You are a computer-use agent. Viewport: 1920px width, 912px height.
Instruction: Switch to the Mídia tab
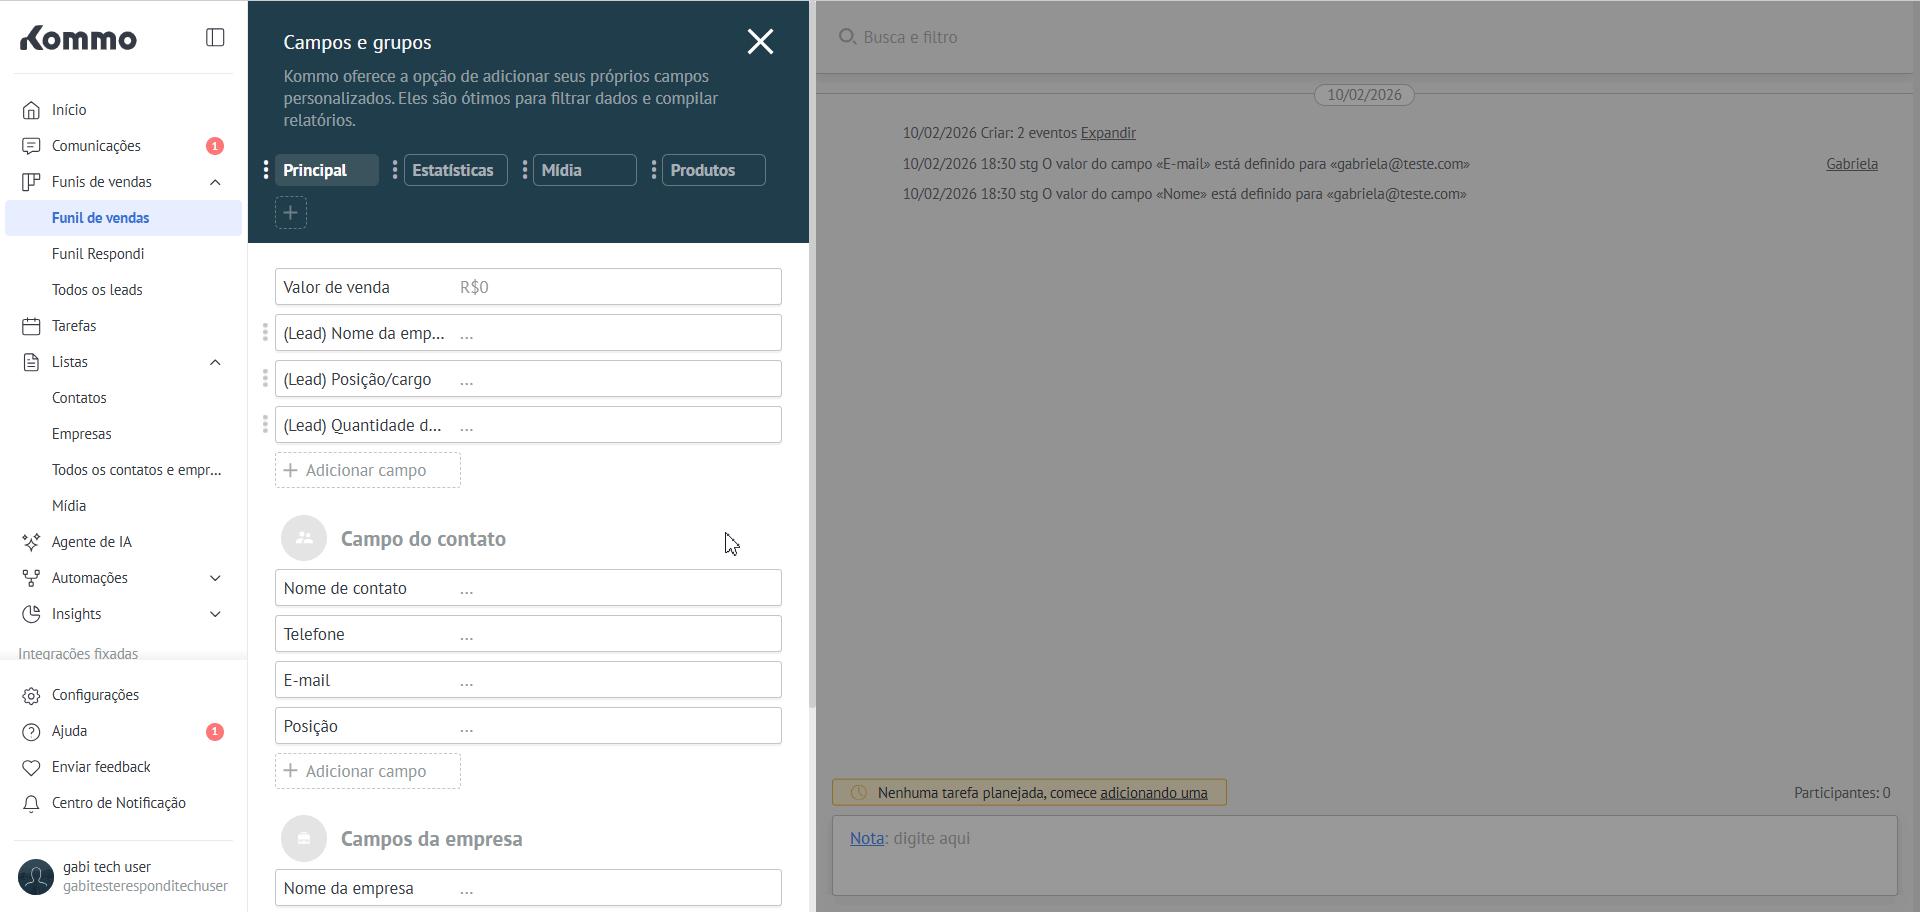pyautogui.click(x=585, y=170)
